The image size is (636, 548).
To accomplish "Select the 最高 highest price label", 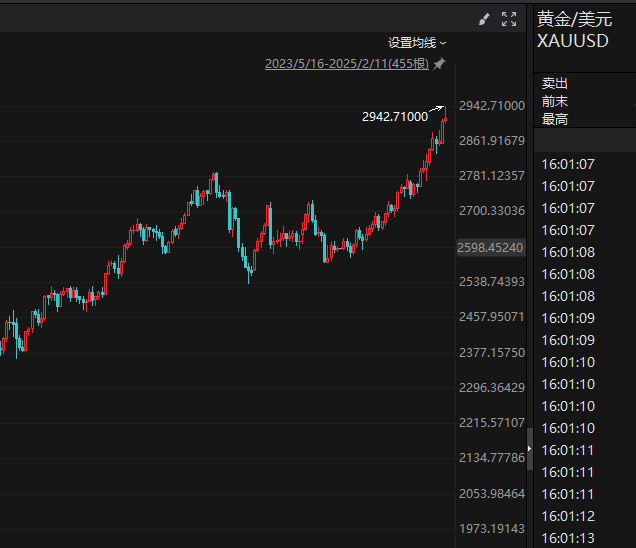I will [554, 119].
